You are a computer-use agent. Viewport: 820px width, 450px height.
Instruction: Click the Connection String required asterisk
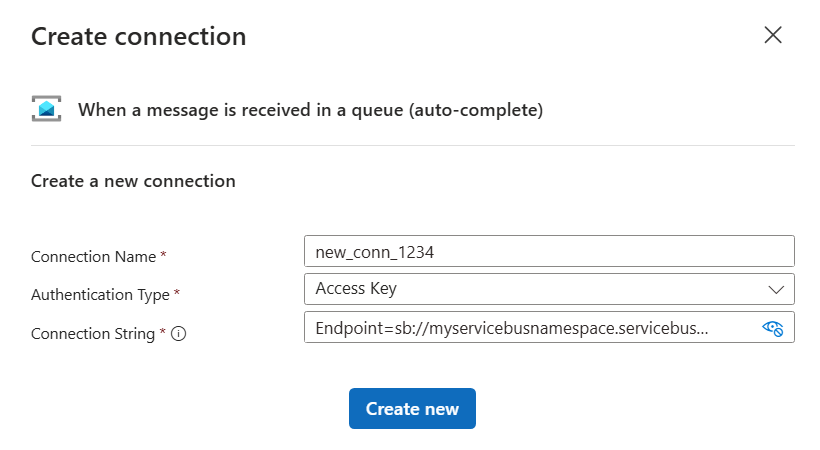coord(162,333)
